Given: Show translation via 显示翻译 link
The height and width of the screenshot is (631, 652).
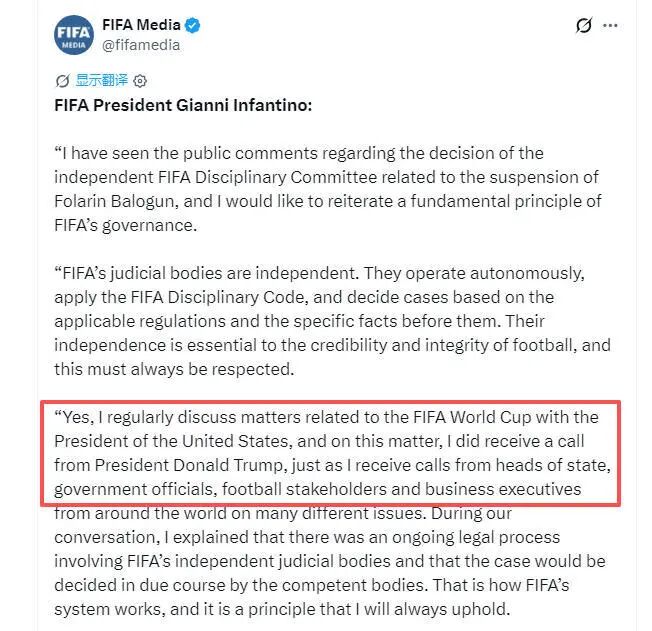Looking at the screenshot, I should coord(101,80).
